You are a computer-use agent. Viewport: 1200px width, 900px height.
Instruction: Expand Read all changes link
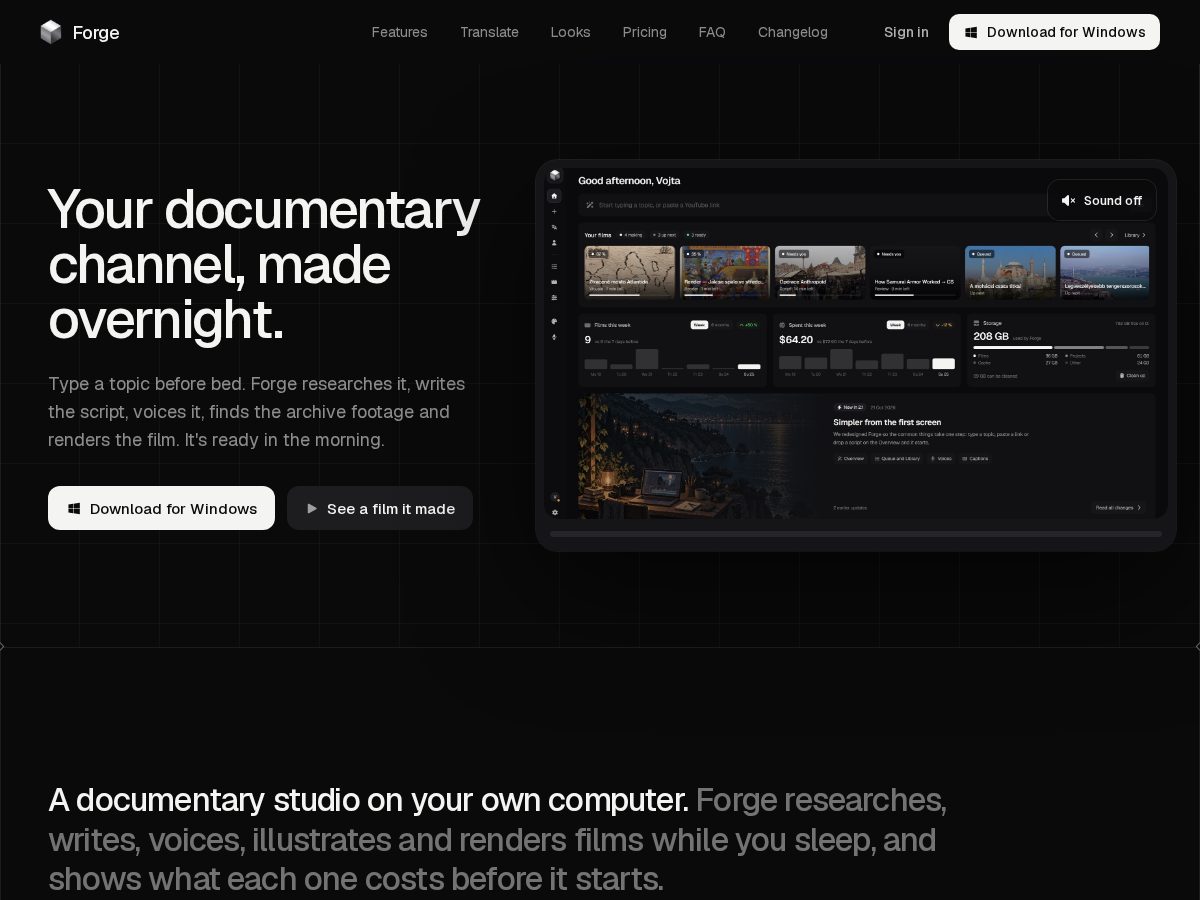(1118, 507)
